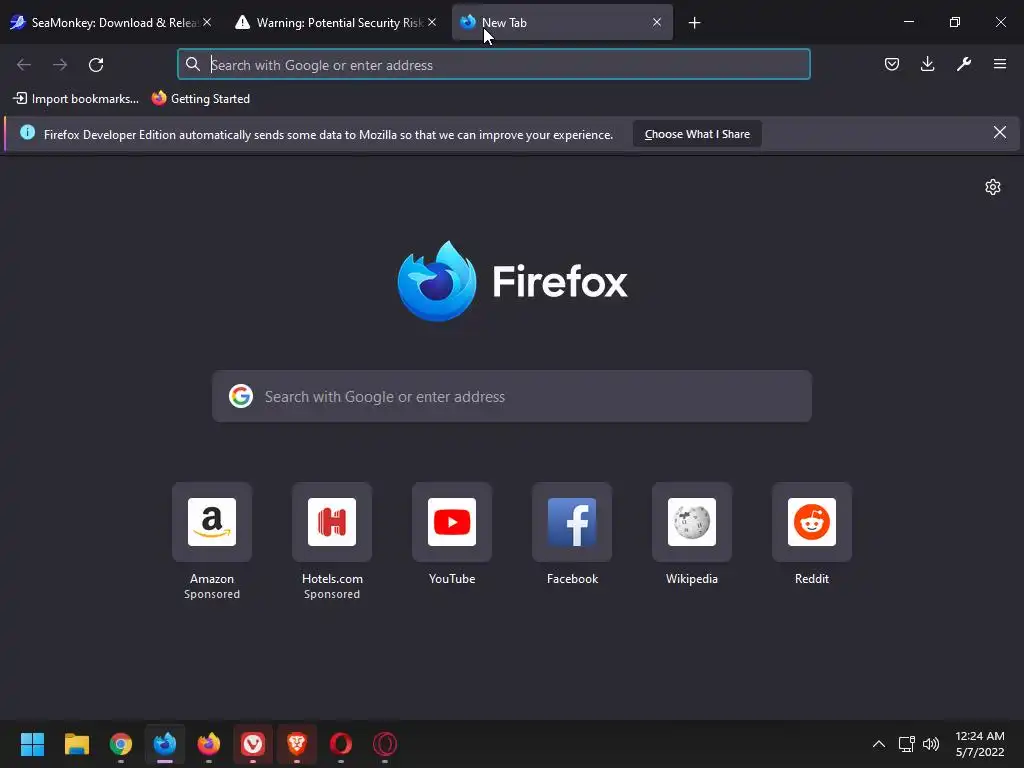Click Google logo in center search box

(x=241, y=396)
